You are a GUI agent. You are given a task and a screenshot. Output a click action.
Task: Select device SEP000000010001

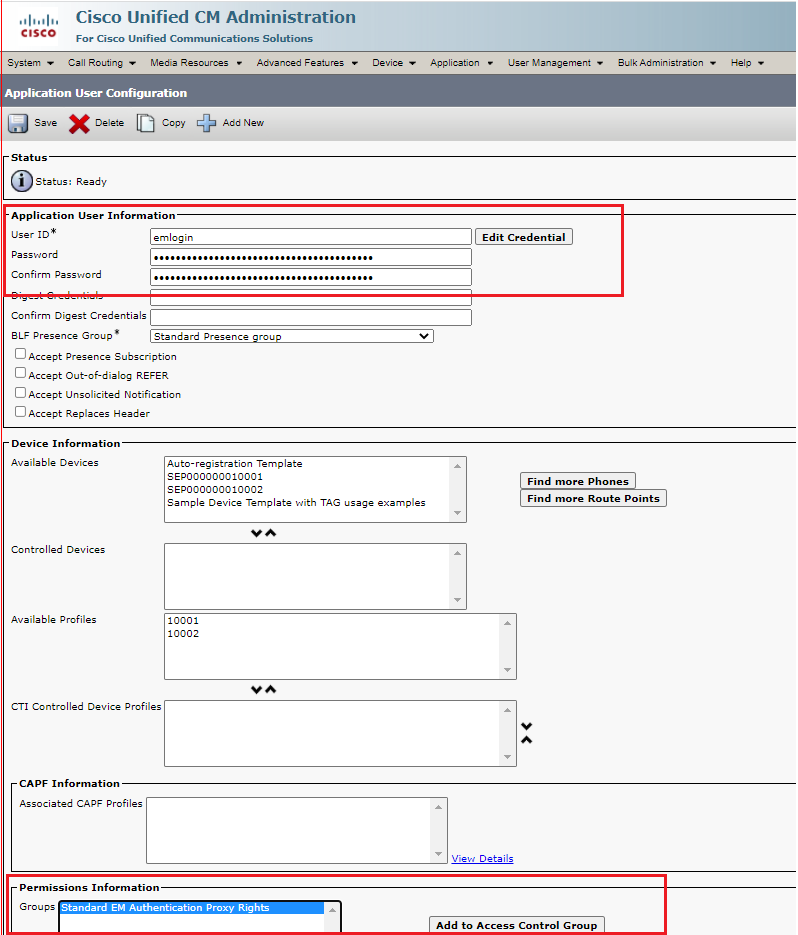point(215,476)
